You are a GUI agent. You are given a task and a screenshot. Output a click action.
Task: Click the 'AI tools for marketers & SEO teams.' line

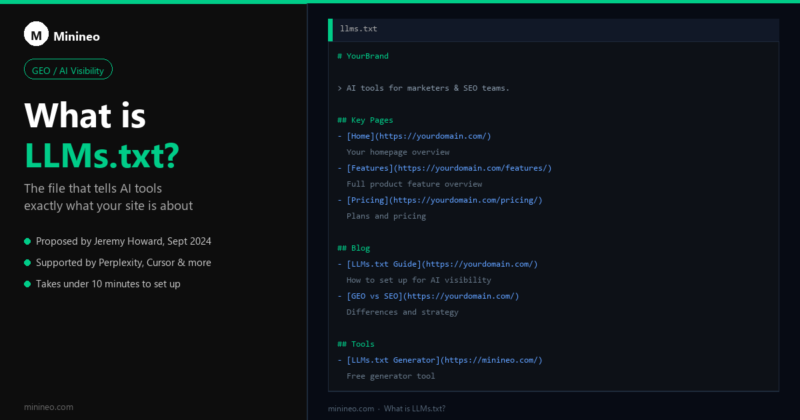[423, 88]
